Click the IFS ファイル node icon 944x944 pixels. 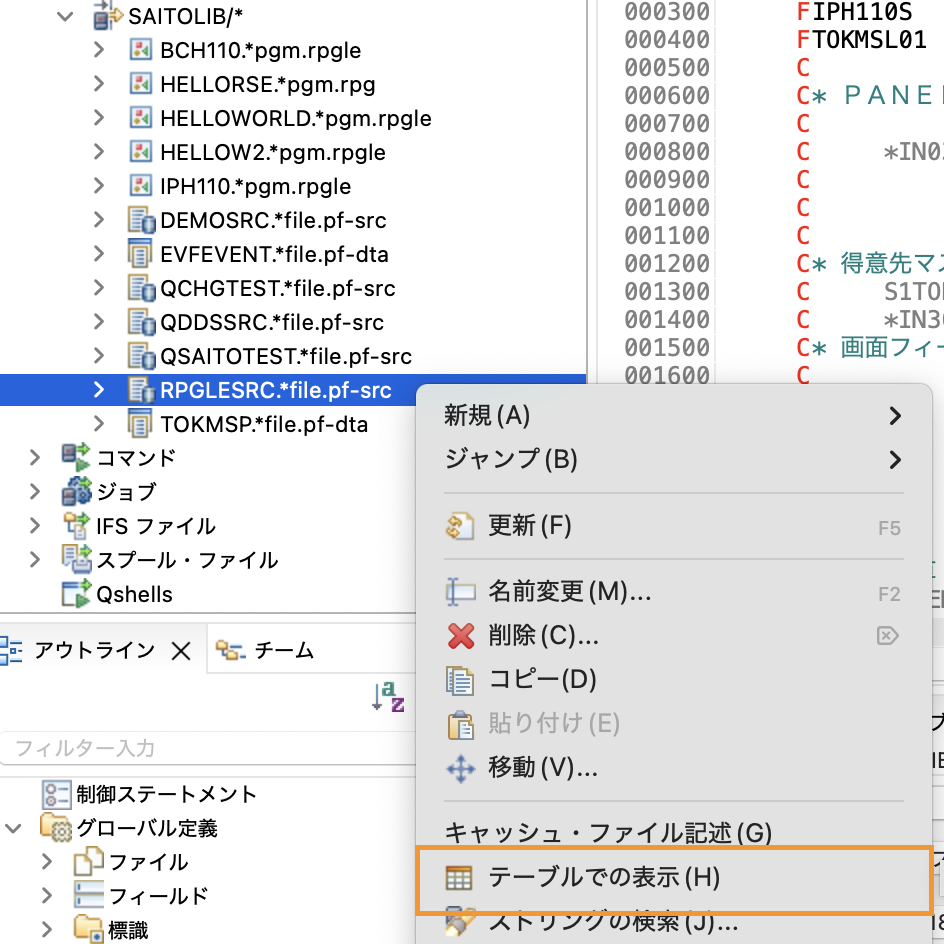click(x=73, y=526)
